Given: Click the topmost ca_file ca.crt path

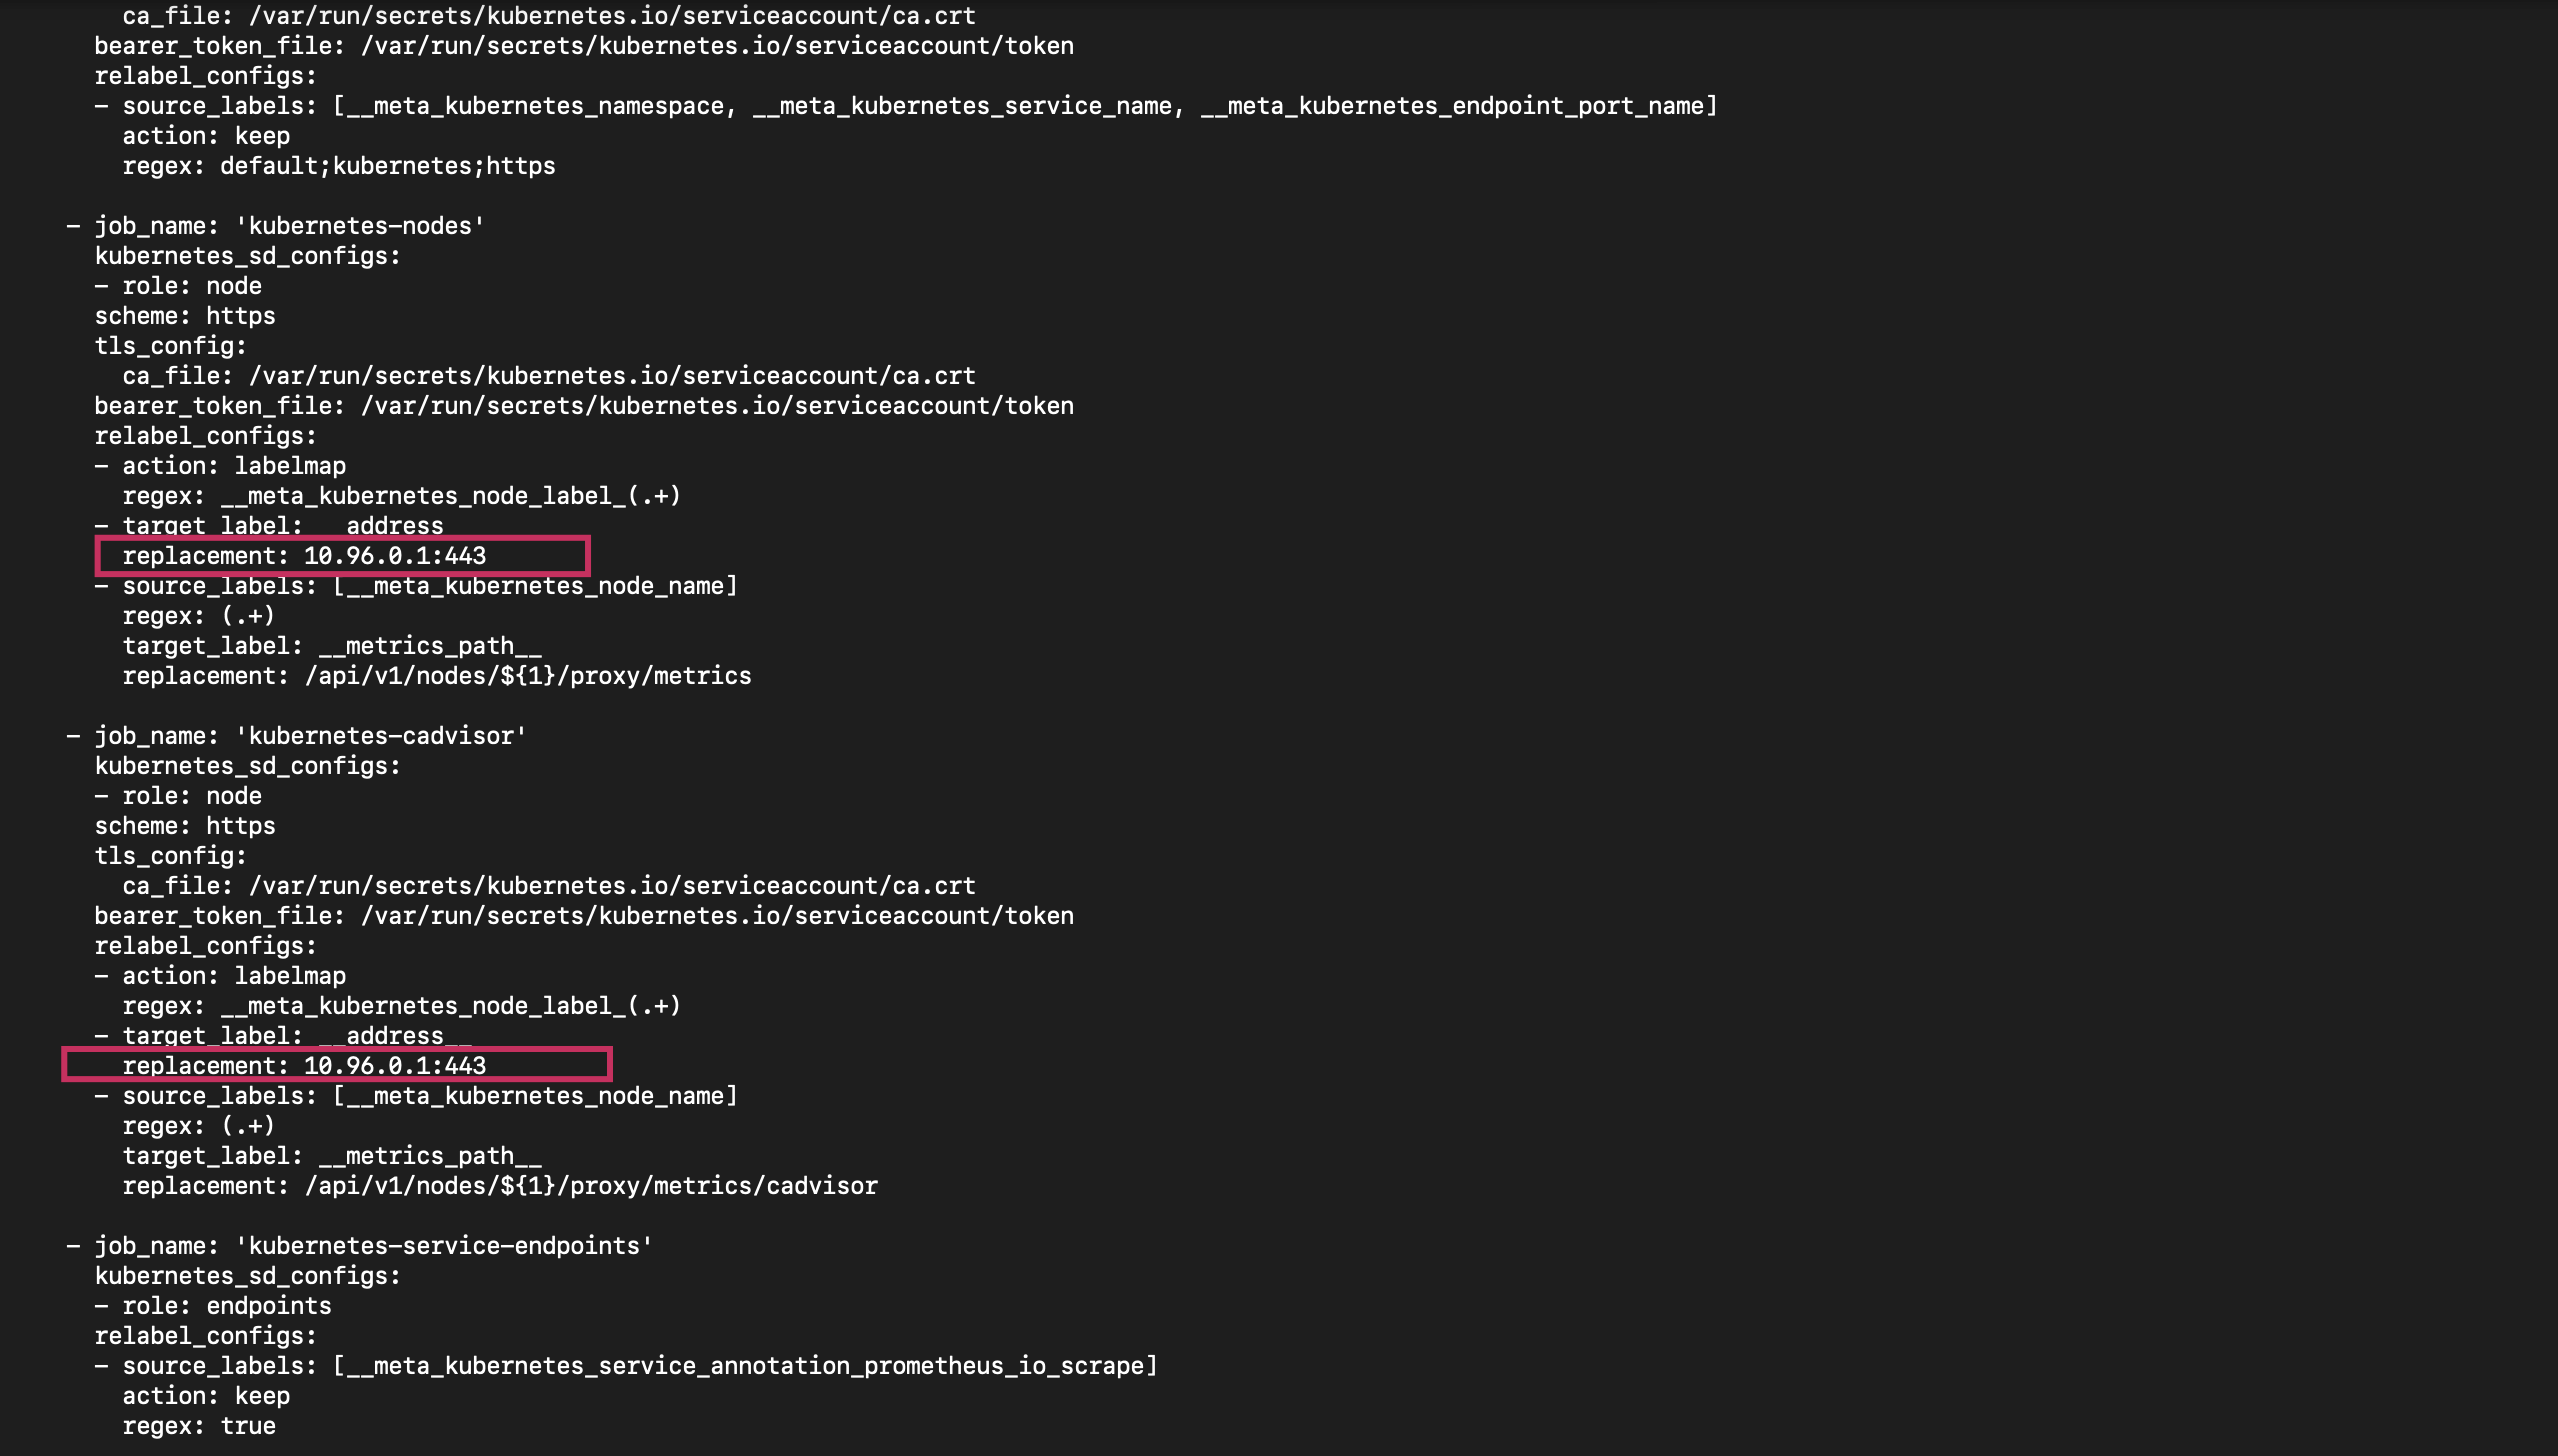Looking at the screenshot, I should coord(611,16).
